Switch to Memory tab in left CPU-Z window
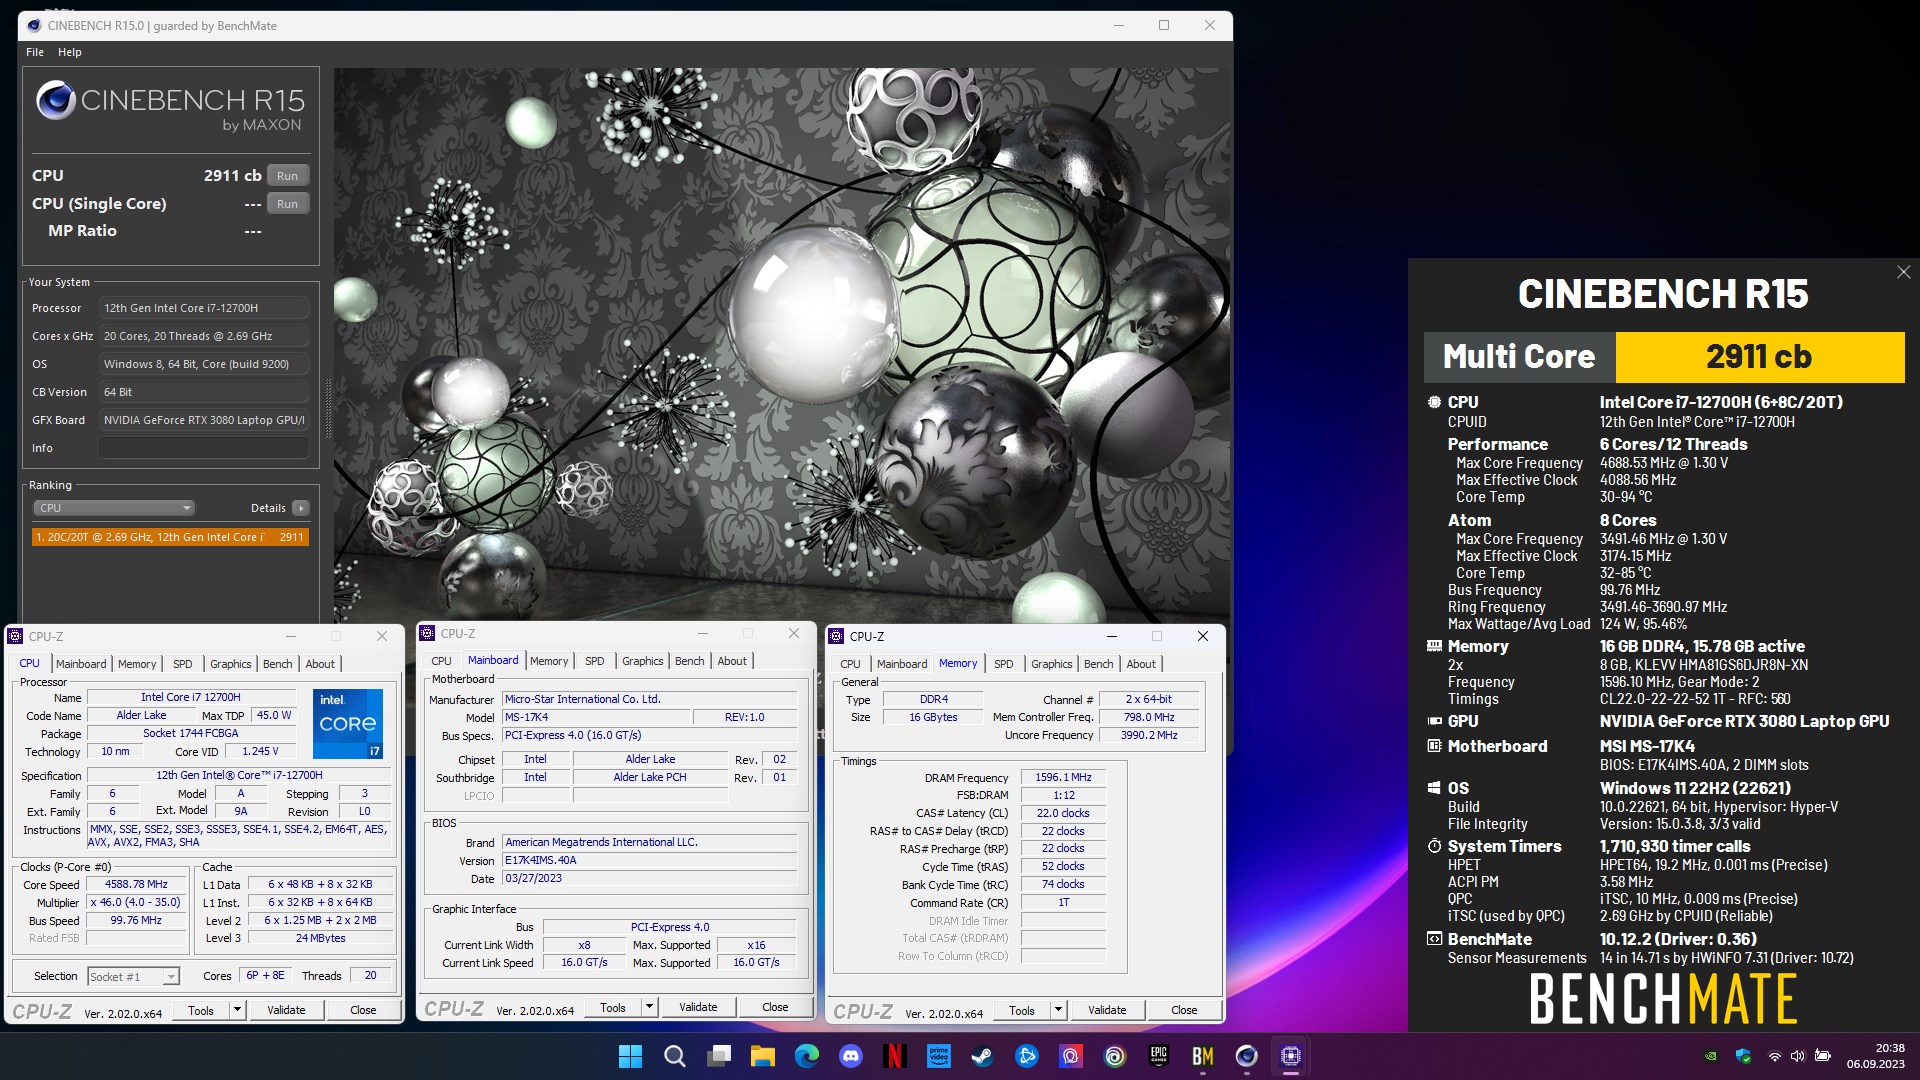The image size is (1920, 1080). 137,664
